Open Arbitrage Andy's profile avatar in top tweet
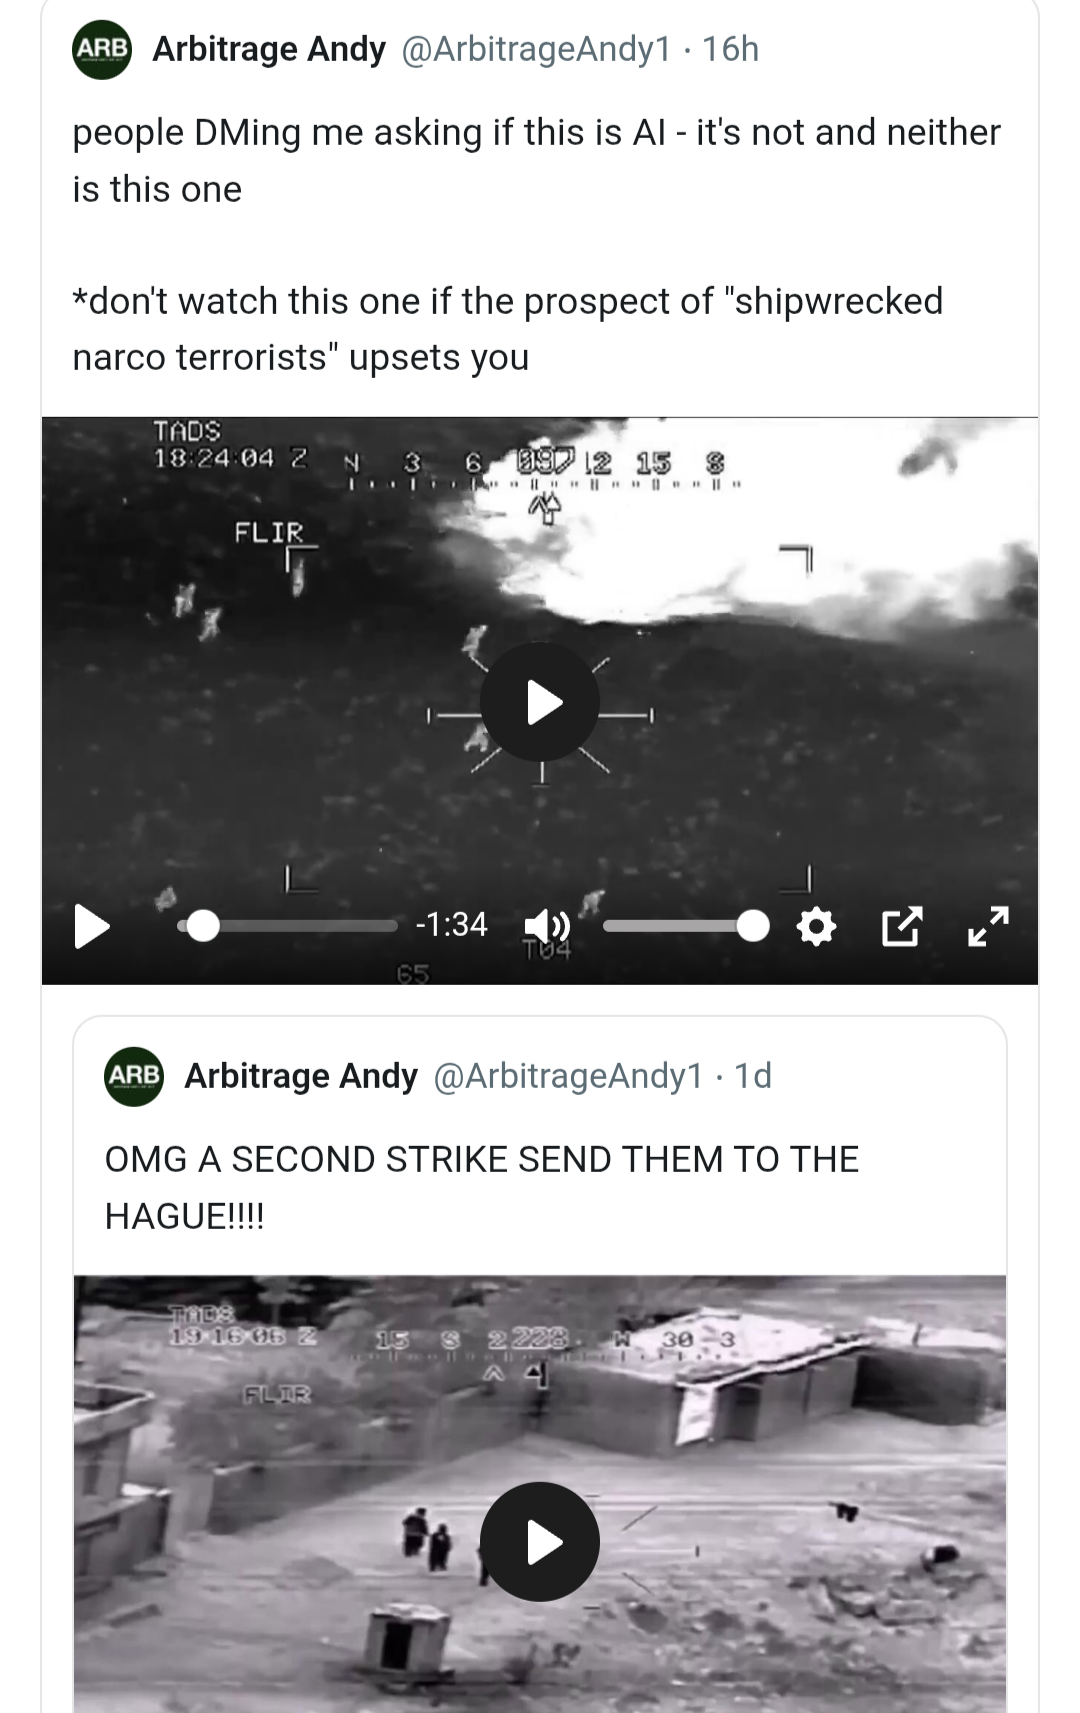The height and width of the screenshot is (1713, 1080). tap(102, 49)
